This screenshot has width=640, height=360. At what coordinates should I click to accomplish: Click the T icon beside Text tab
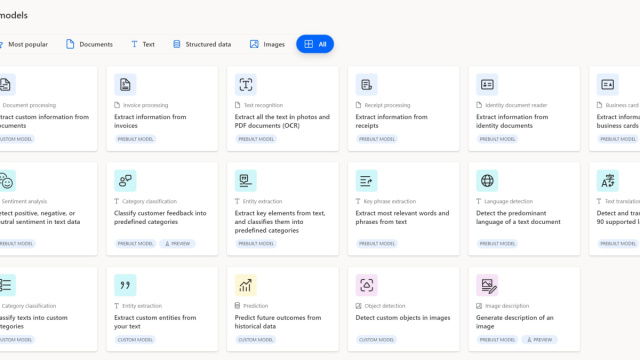click(x=134, y=44)
